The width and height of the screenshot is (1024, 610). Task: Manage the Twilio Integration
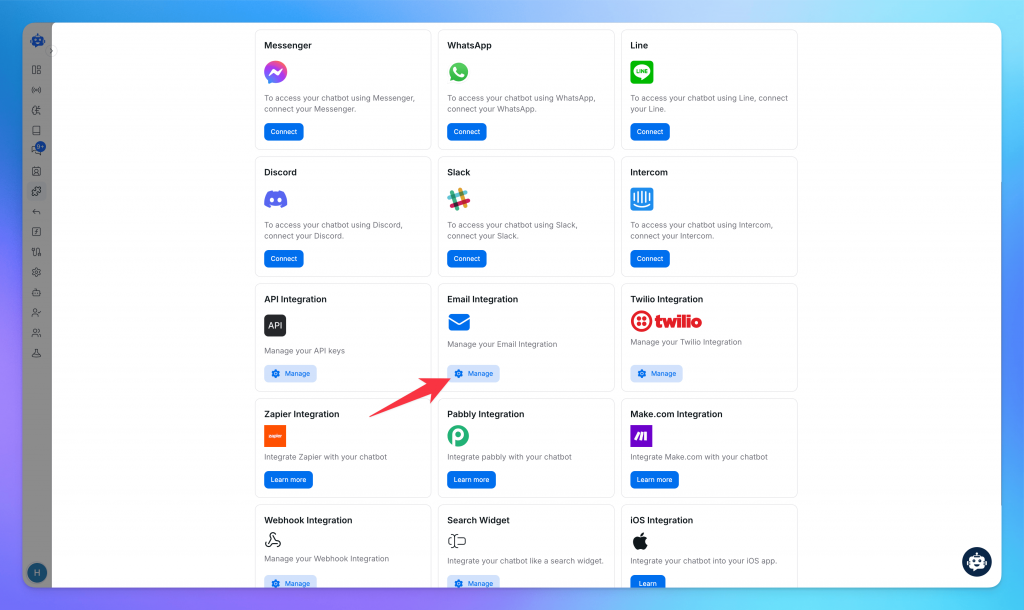[656, 374]
